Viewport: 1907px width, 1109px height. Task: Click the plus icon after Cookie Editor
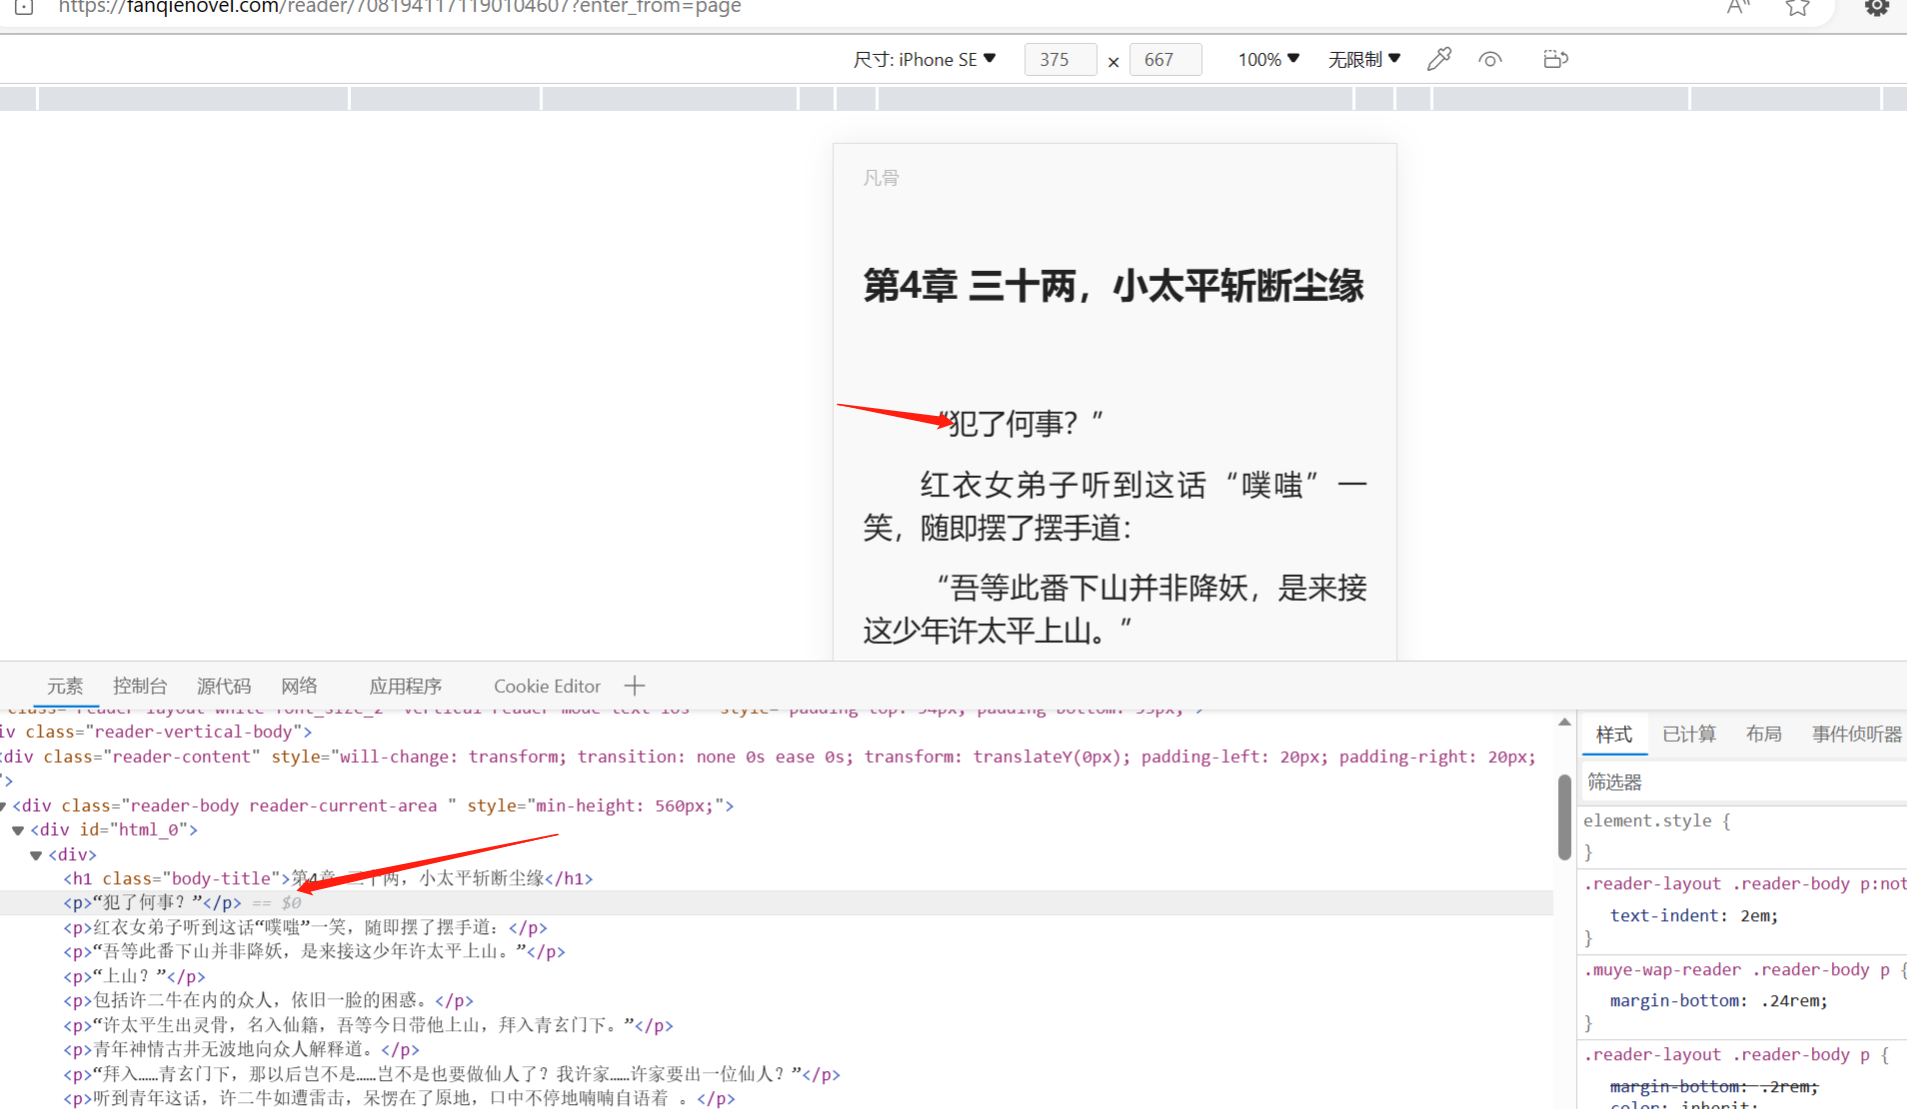(634, 686)
